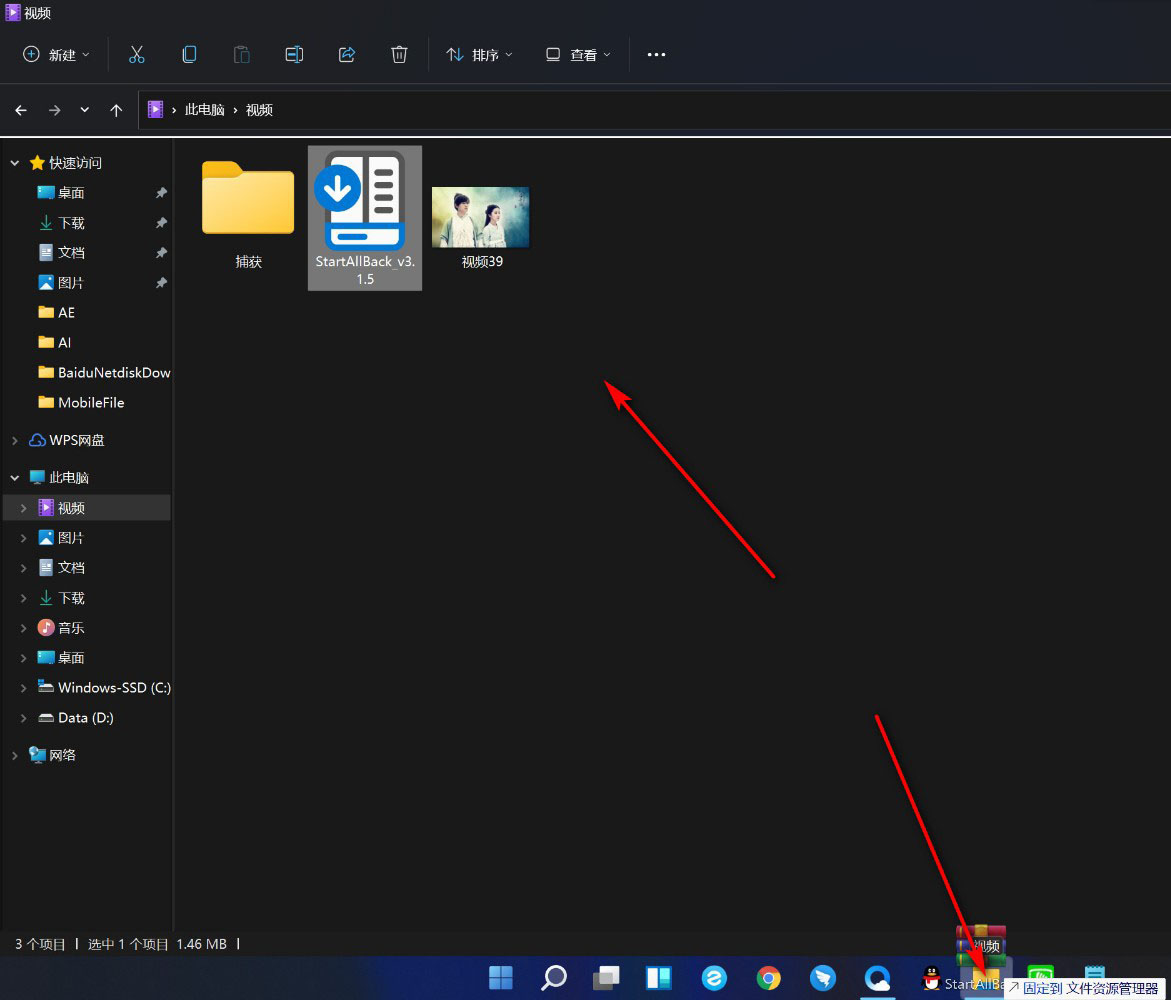The width and height of the screenshot is (1171, 1000).
Task: Click the Delete trash can icon
Action: (399, 55)
